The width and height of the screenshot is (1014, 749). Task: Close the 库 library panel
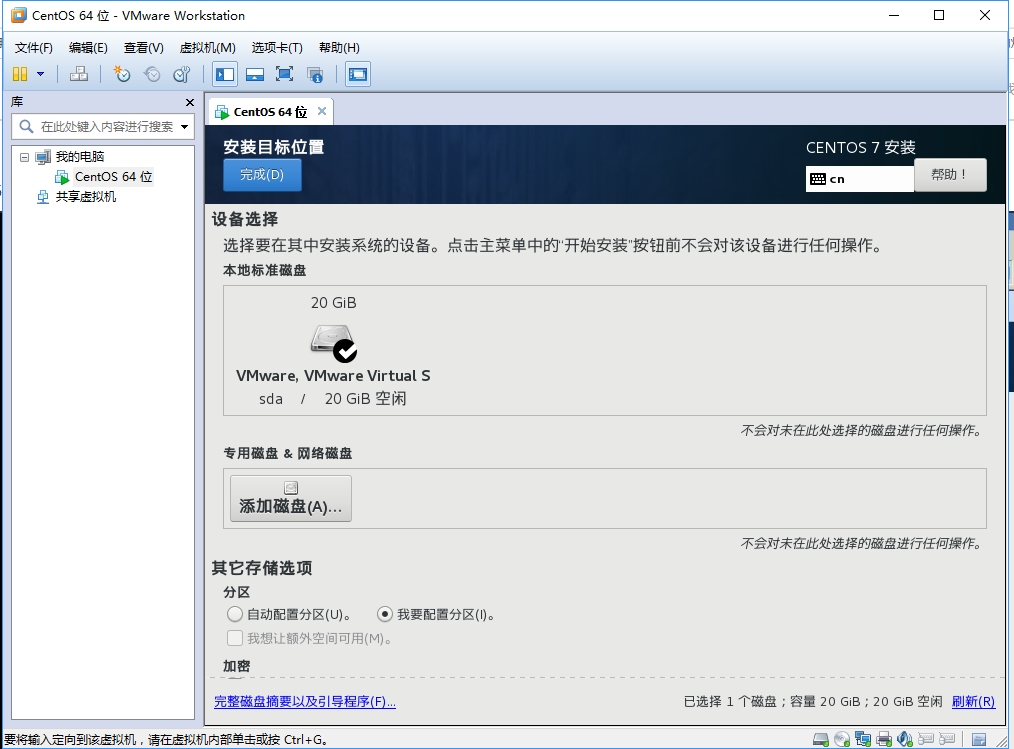tap(189, 102)
